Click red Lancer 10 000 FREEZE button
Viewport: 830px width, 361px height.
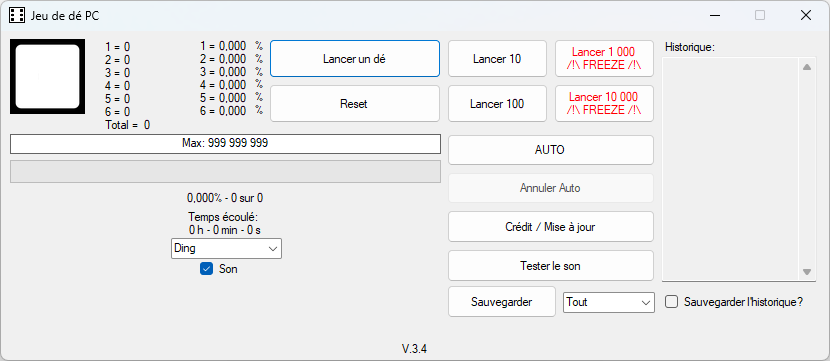[x=604, y=104]
